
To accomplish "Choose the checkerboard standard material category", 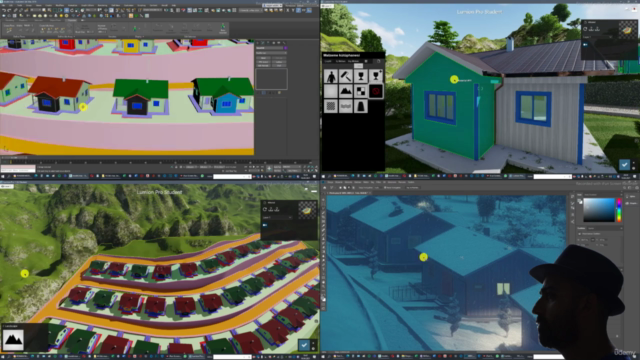I will click(x=361, y=91).
